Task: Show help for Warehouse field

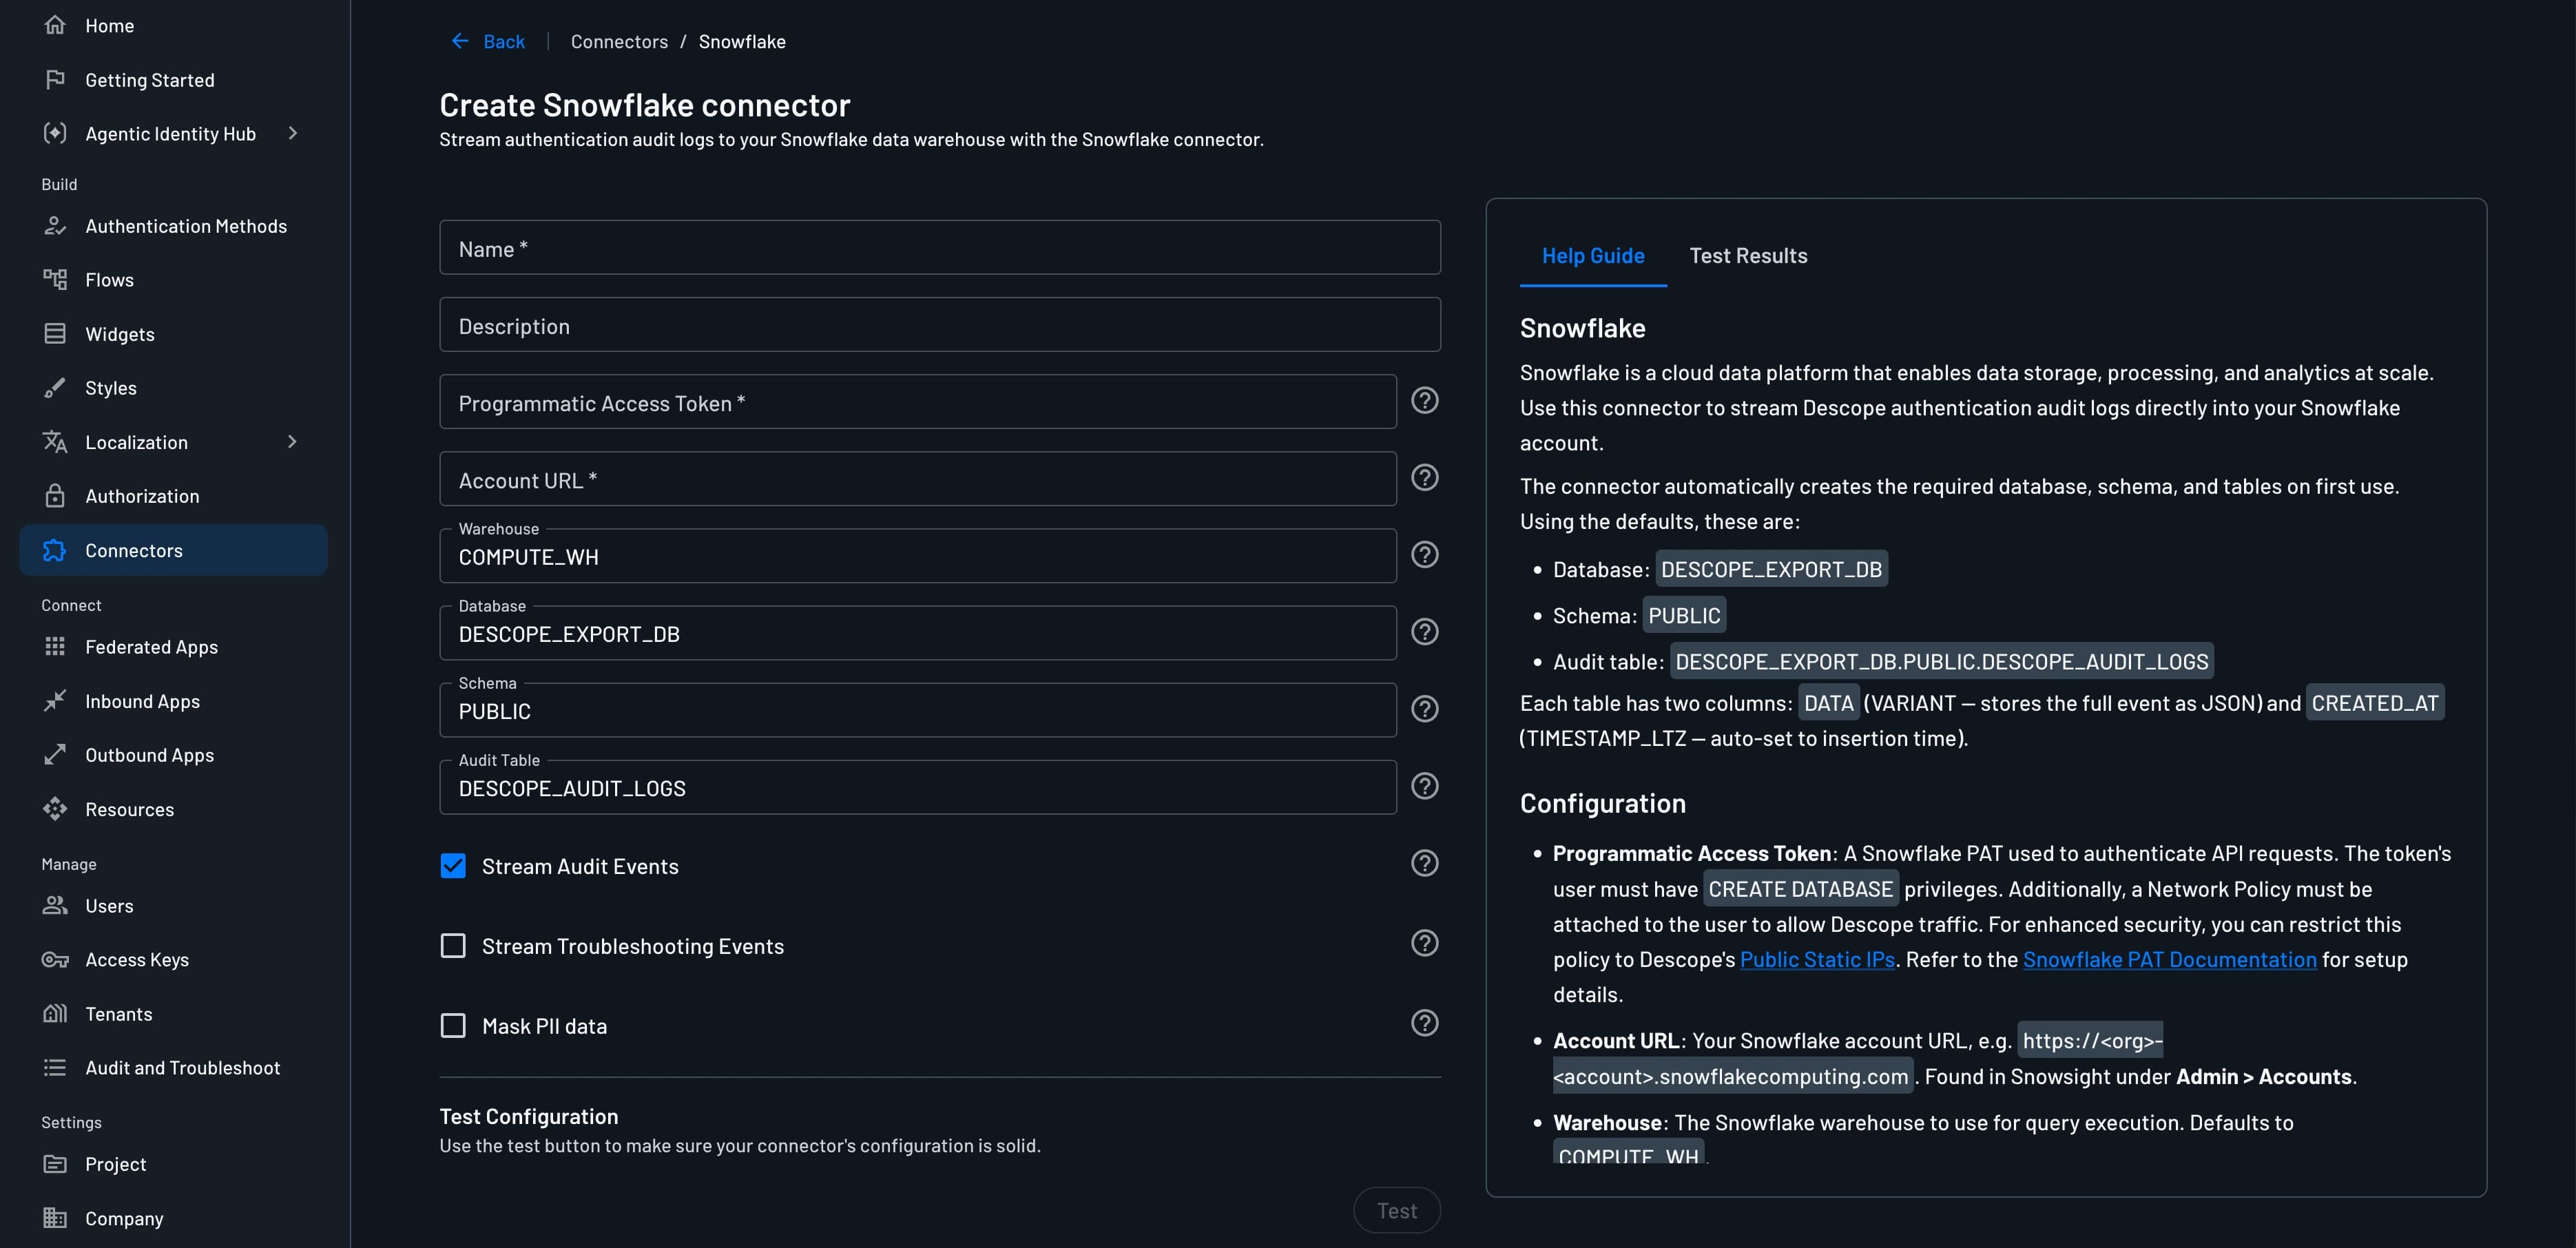Action: (1424, 555)
